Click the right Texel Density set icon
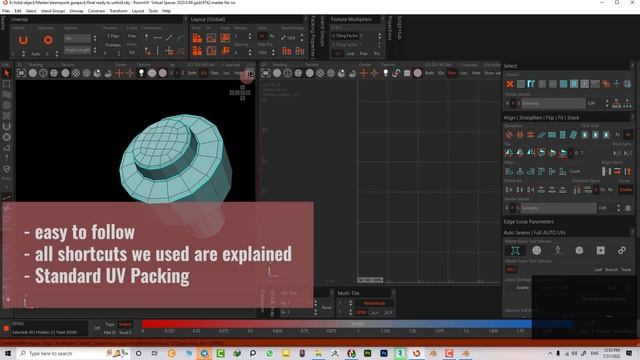This screenshot has width=640, height=360. pyautogui.click(x=300, y=51)
